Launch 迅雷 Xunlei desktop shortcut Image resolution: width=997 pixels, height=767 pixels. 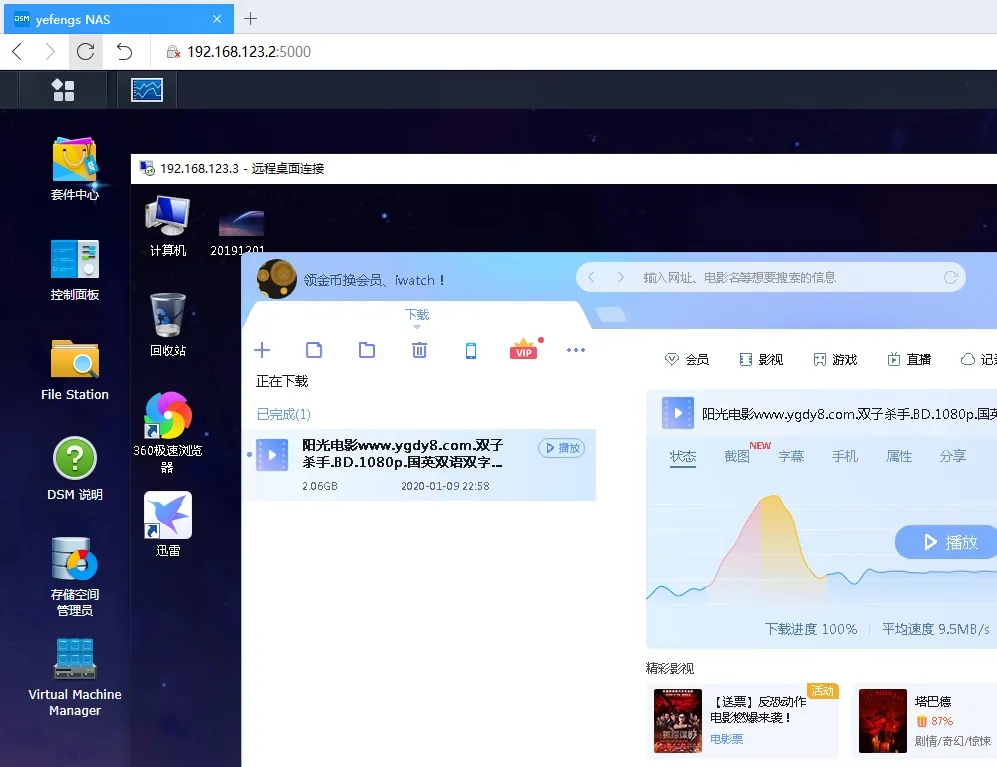tap(168, 524)
